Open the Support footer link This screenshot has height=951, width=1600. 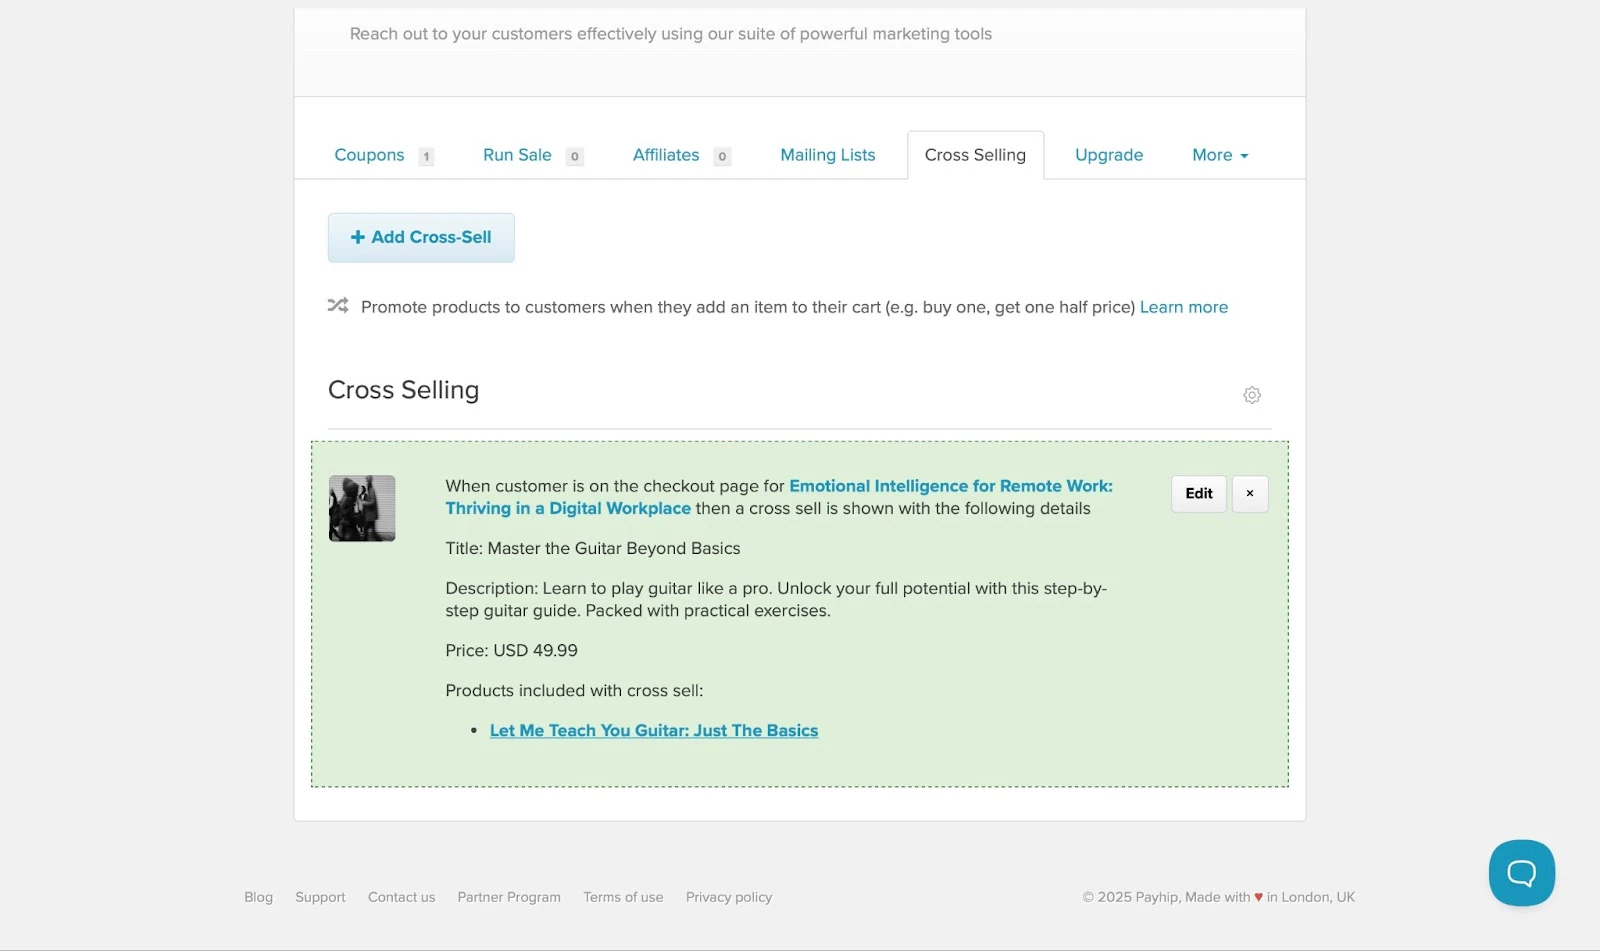click(320, 897)
